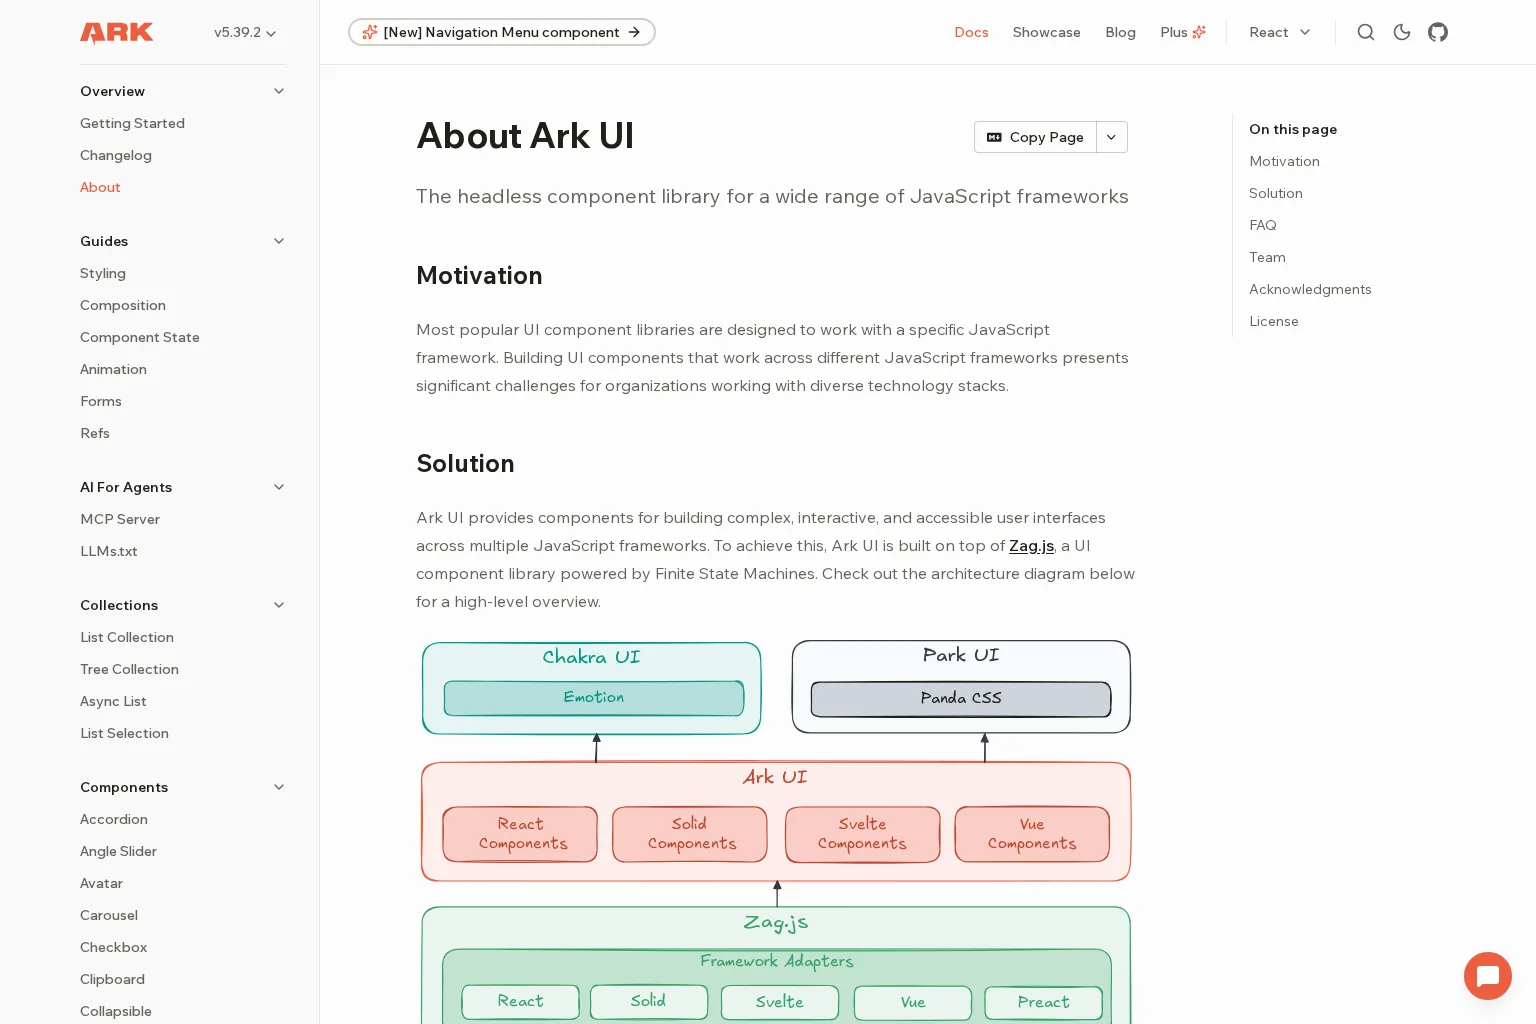Click the architecture diagram image
Image resolution: width=1536 pixels, height=1024 pixels.
[776, 831]
